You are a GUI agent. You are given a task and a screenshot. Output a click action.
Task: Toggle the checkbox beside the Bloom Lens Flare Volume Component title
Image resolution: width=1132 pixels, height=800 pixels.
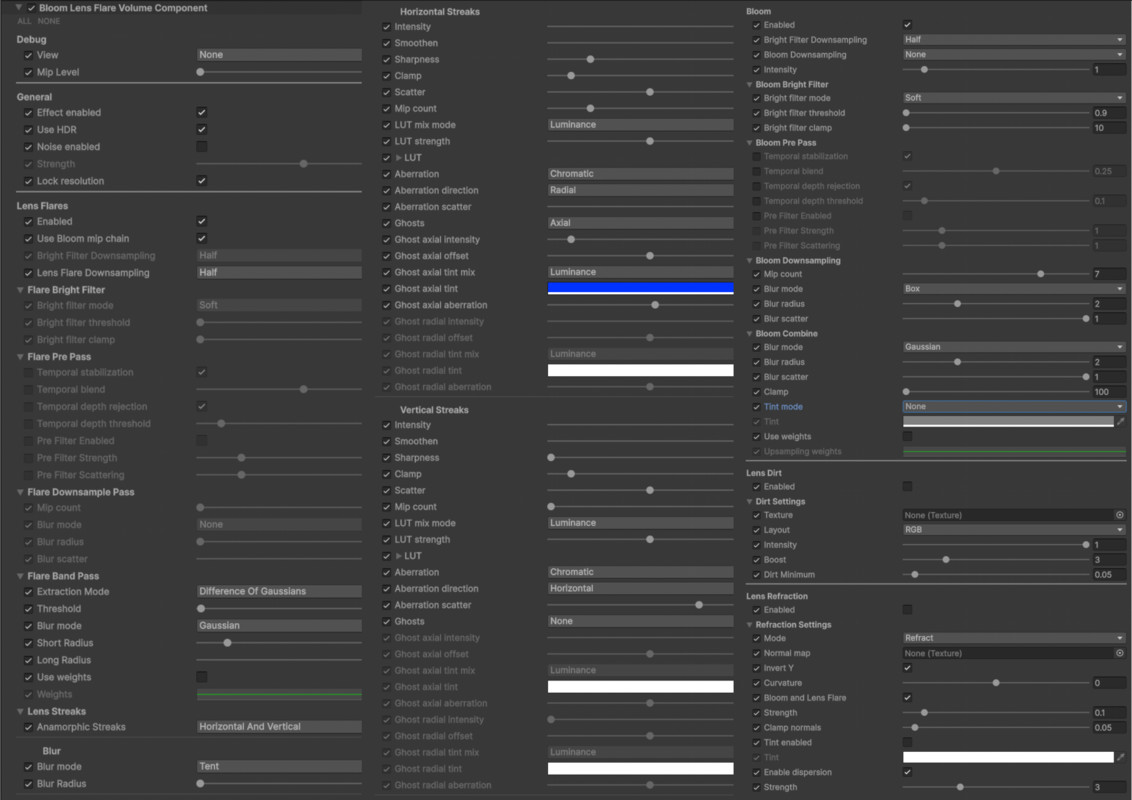point(32,8)
